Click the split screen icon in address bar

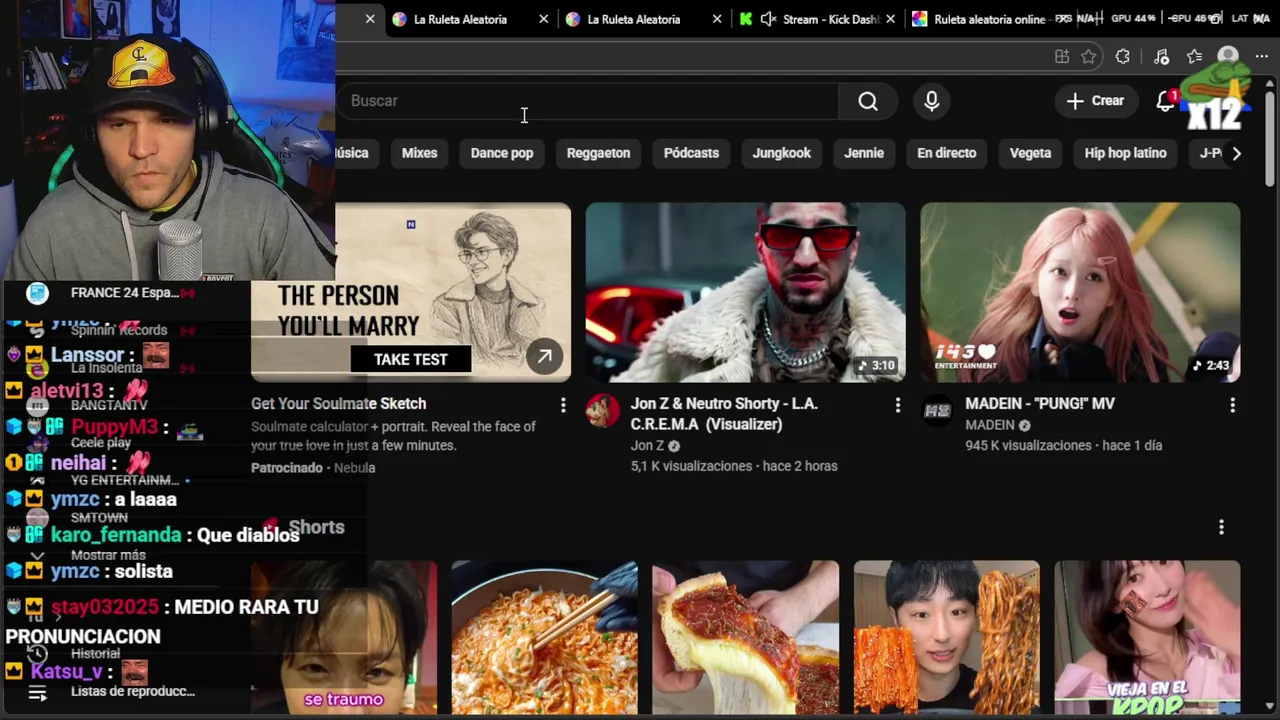coord(1062,57)
